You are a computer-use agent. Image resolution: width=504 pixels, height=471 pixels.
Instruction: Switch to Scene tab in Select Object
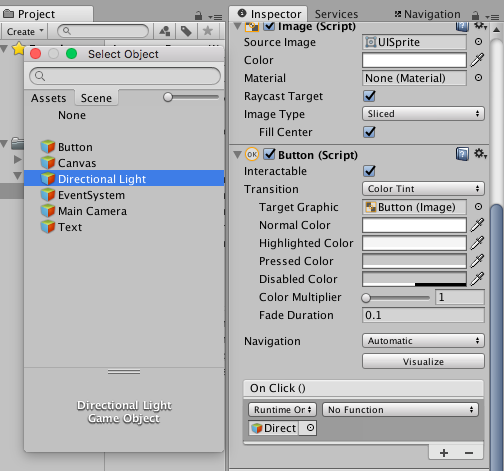tap(96, 98)
